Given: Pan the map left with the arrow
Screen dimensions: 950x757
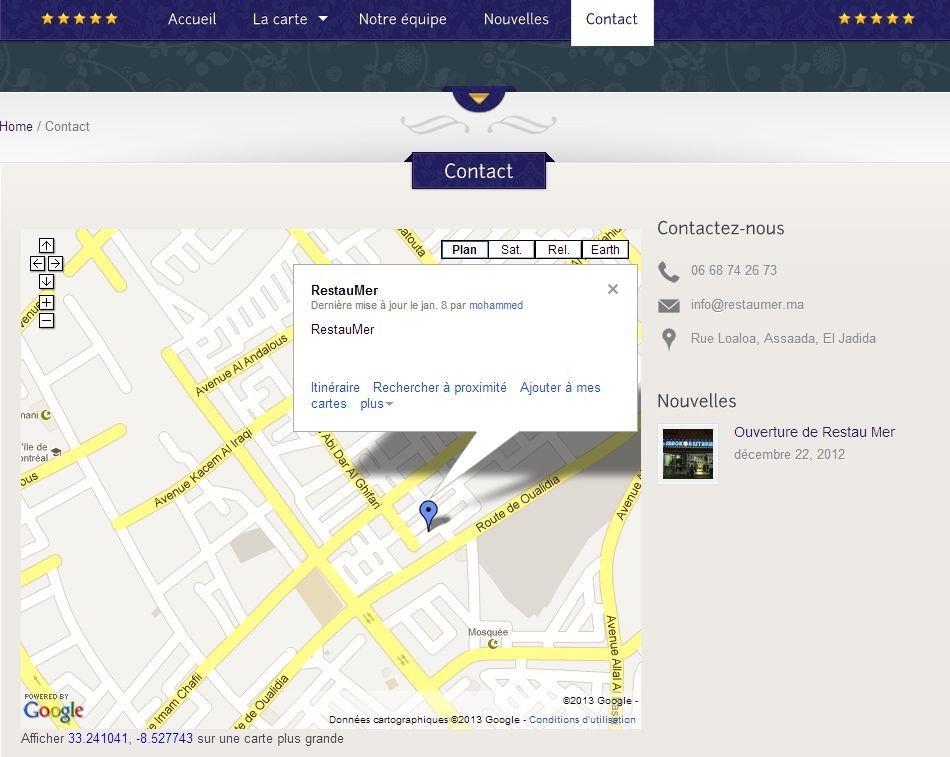Looking at the screenshot, I should 38,264.
